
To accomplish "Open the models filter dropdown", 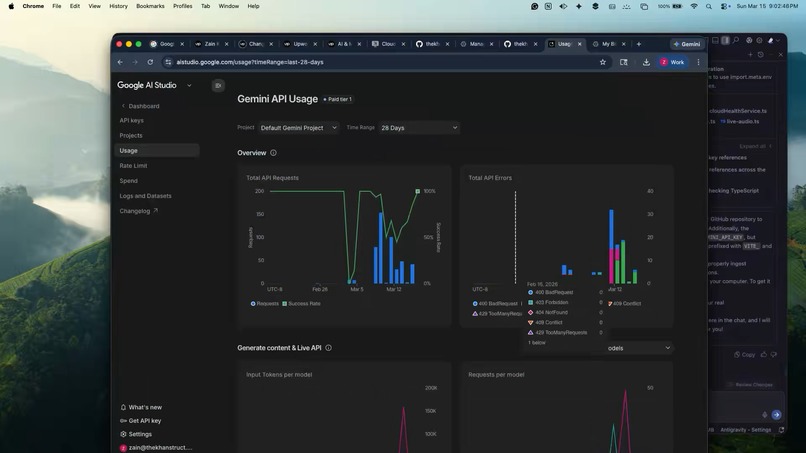I will point(638,348).
